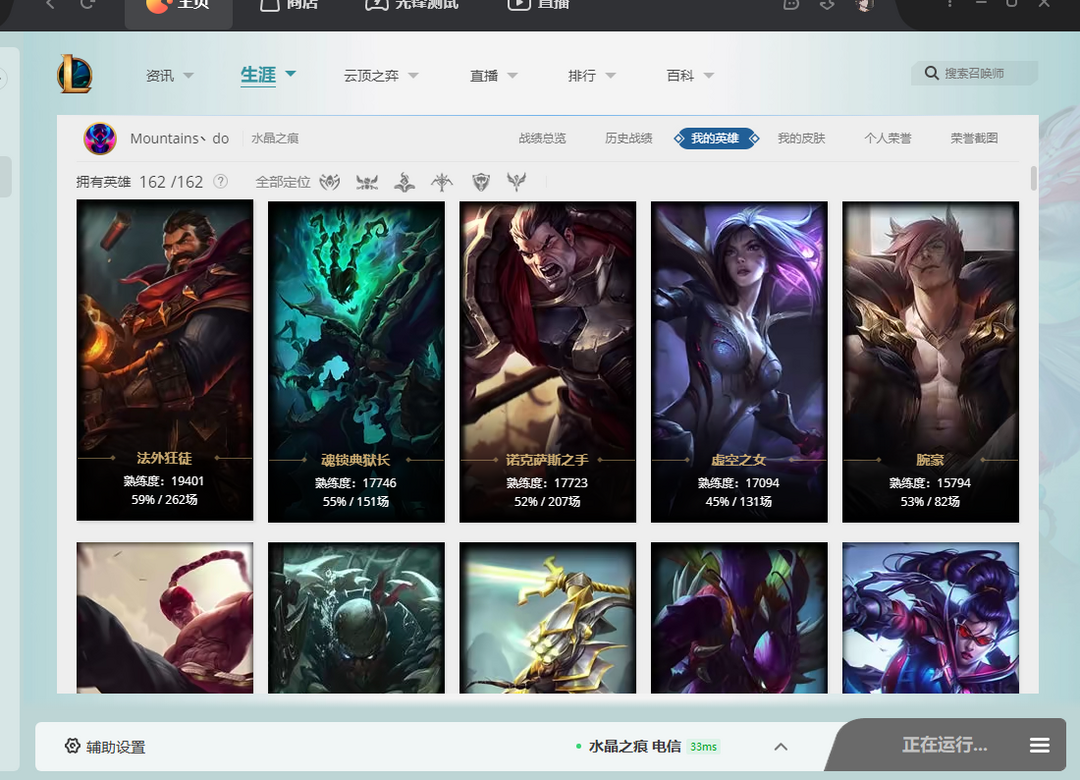The width and height of the screenshot is (1080, 780).
Task: Click the 45% / 131场 stat
Action: 738,502
